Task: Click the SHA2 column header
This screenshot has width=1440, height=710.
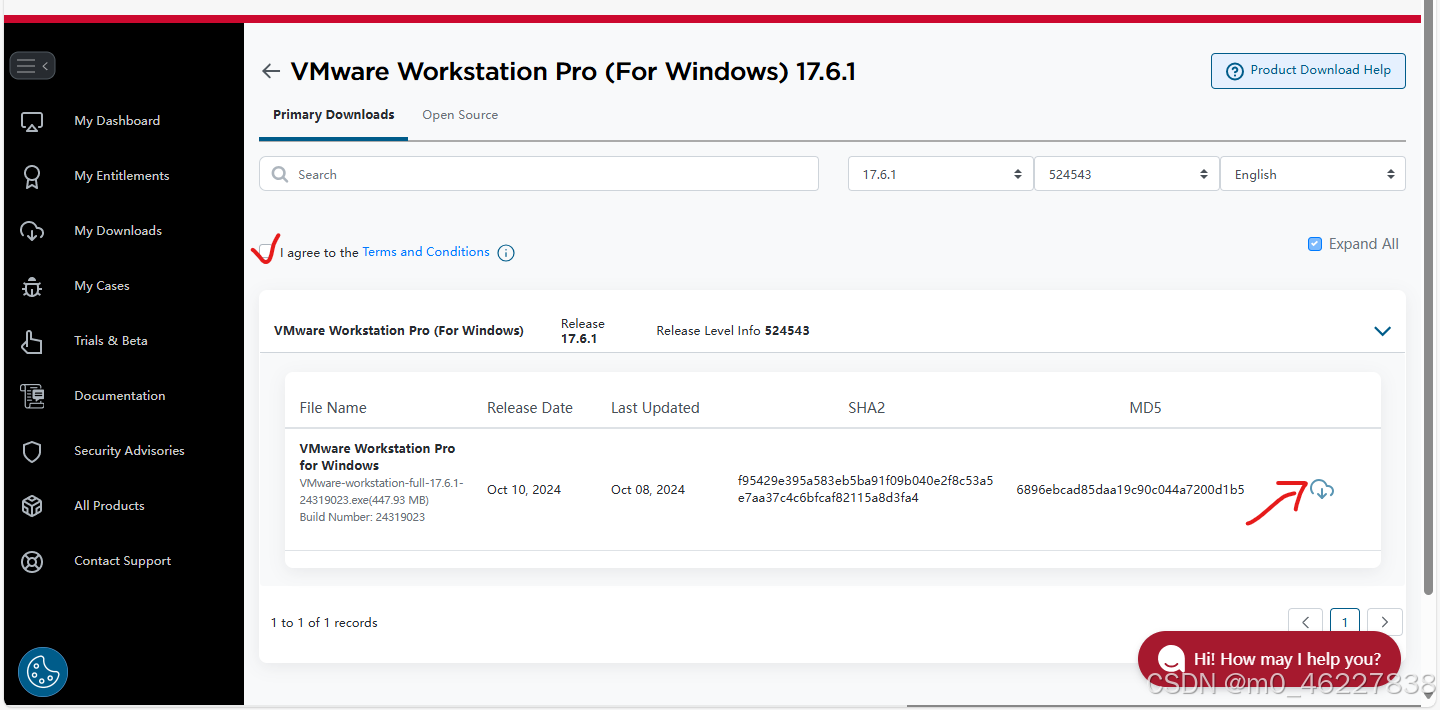Action: click(x=866, y=408)
